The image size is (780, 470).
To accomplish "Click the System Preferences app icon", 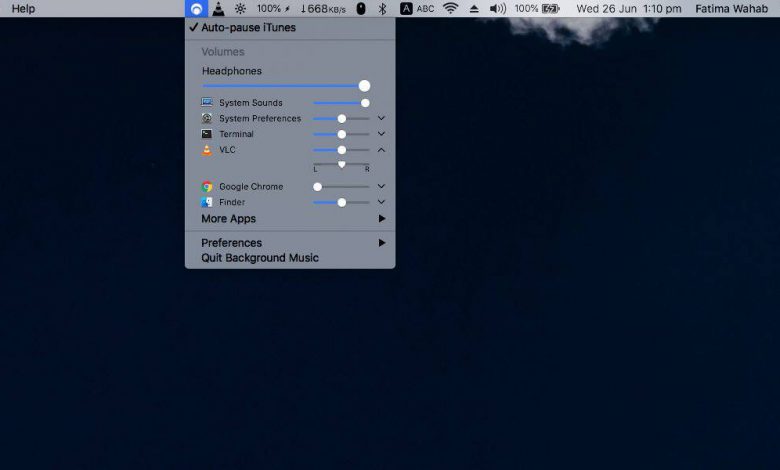I will (207, 118).
